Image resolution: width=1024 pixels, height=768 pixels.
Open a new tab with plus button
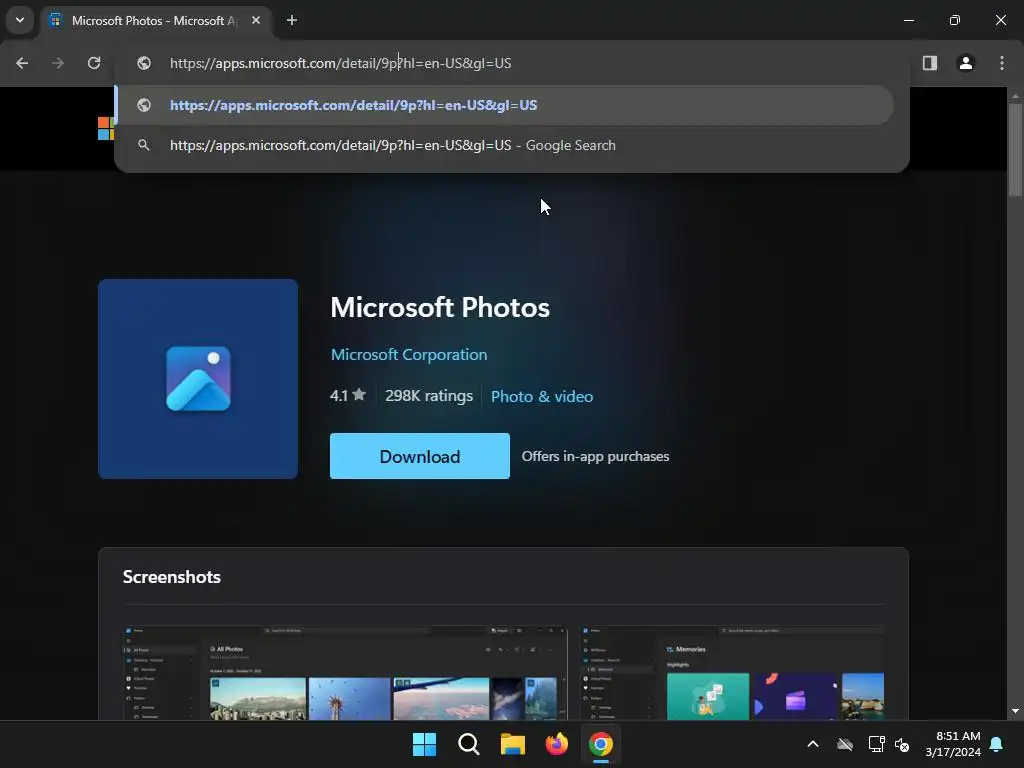point(292,21)
